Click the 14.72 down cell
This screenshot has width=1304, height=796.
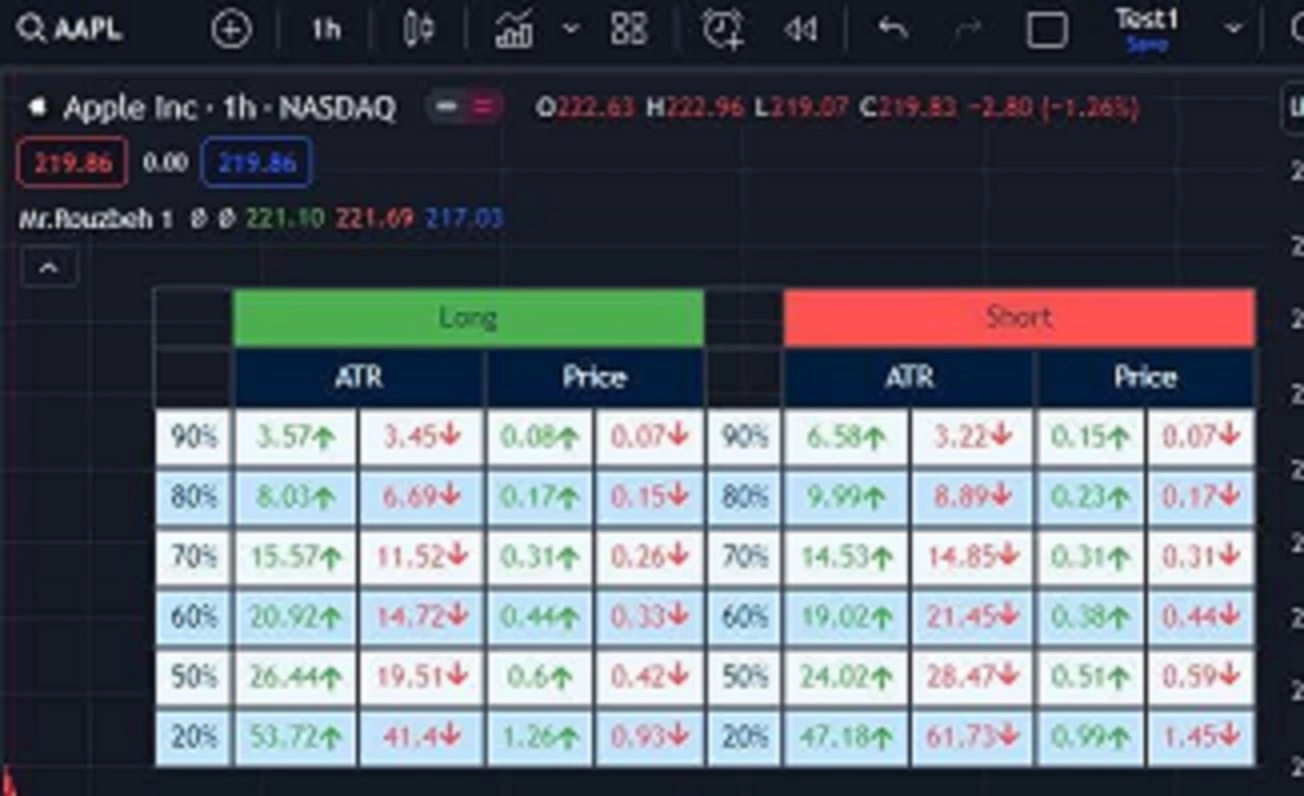(x=421, y=617)
